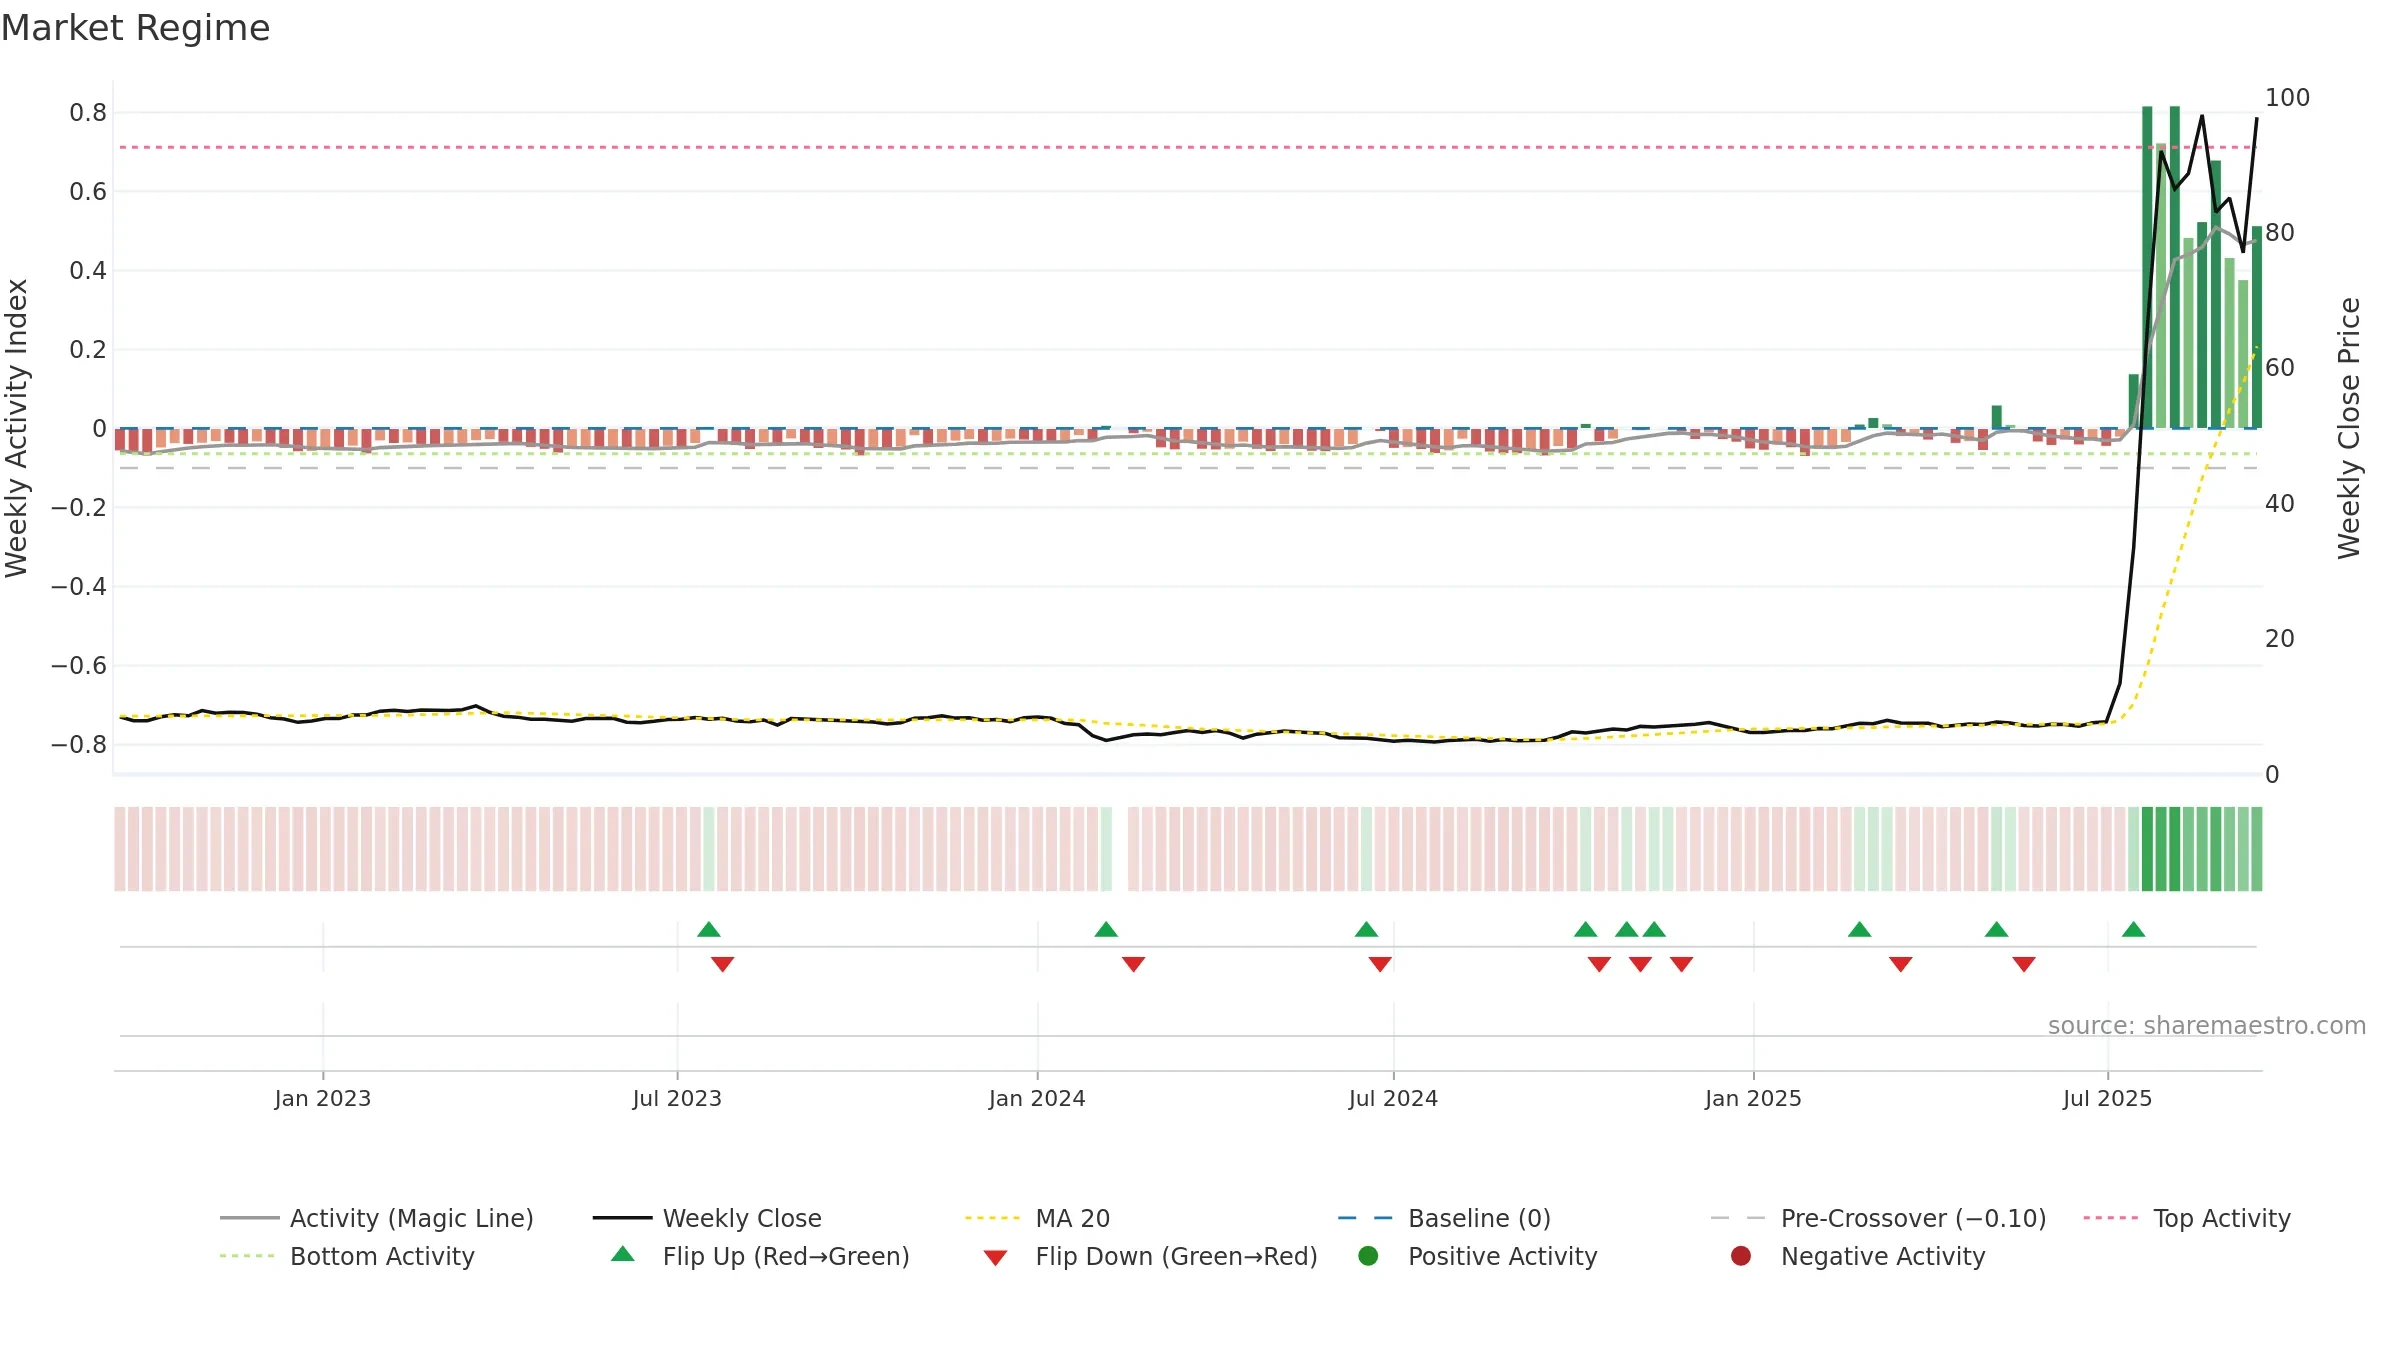Select first red flip-down triangle after Jan 2025
The image size is (2400, 1350).
point(1901,964)
